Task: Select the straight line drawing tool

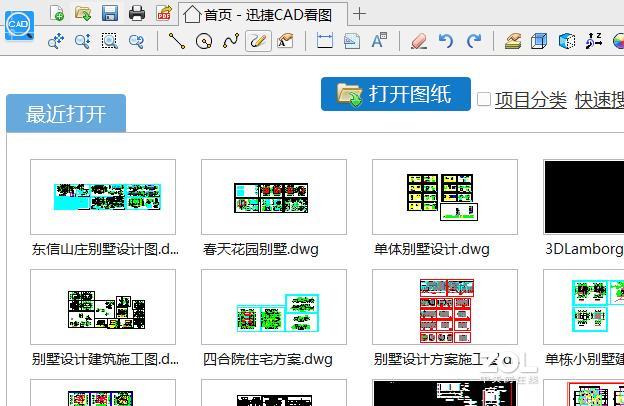Action: coord(177,41)
